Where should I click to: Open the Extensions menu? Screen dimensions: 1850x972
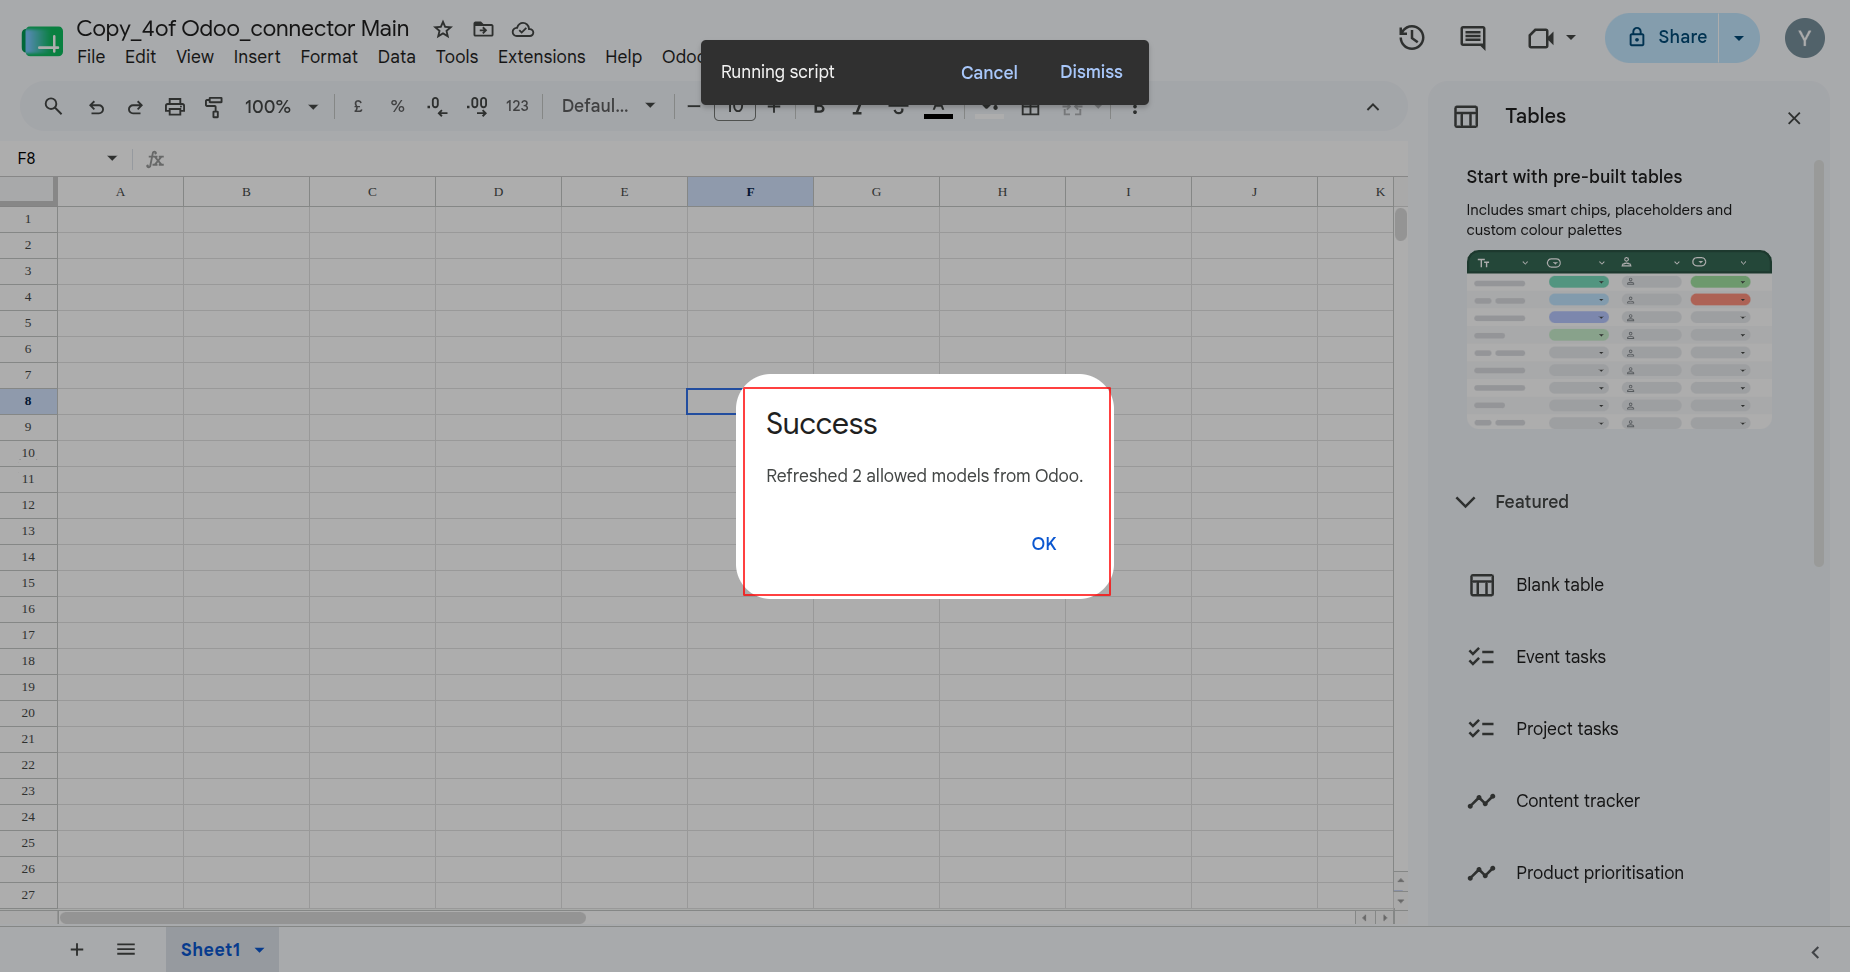pos(541,57)
